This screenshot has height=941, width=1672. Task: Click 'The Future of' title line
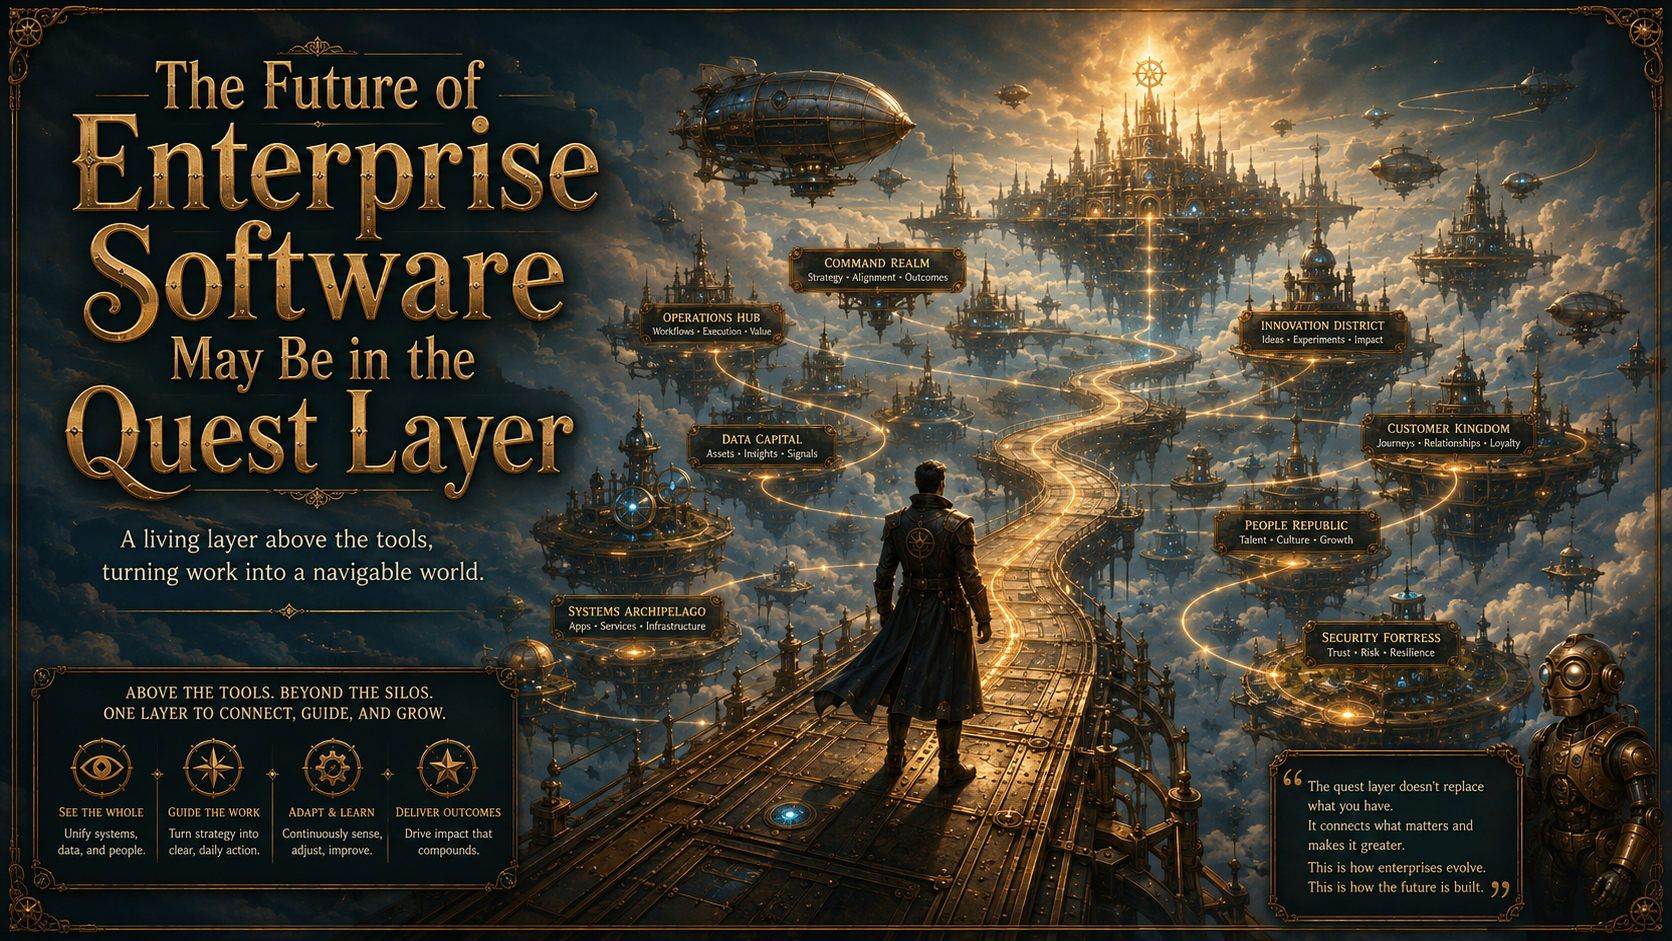[x=320, y=86]
